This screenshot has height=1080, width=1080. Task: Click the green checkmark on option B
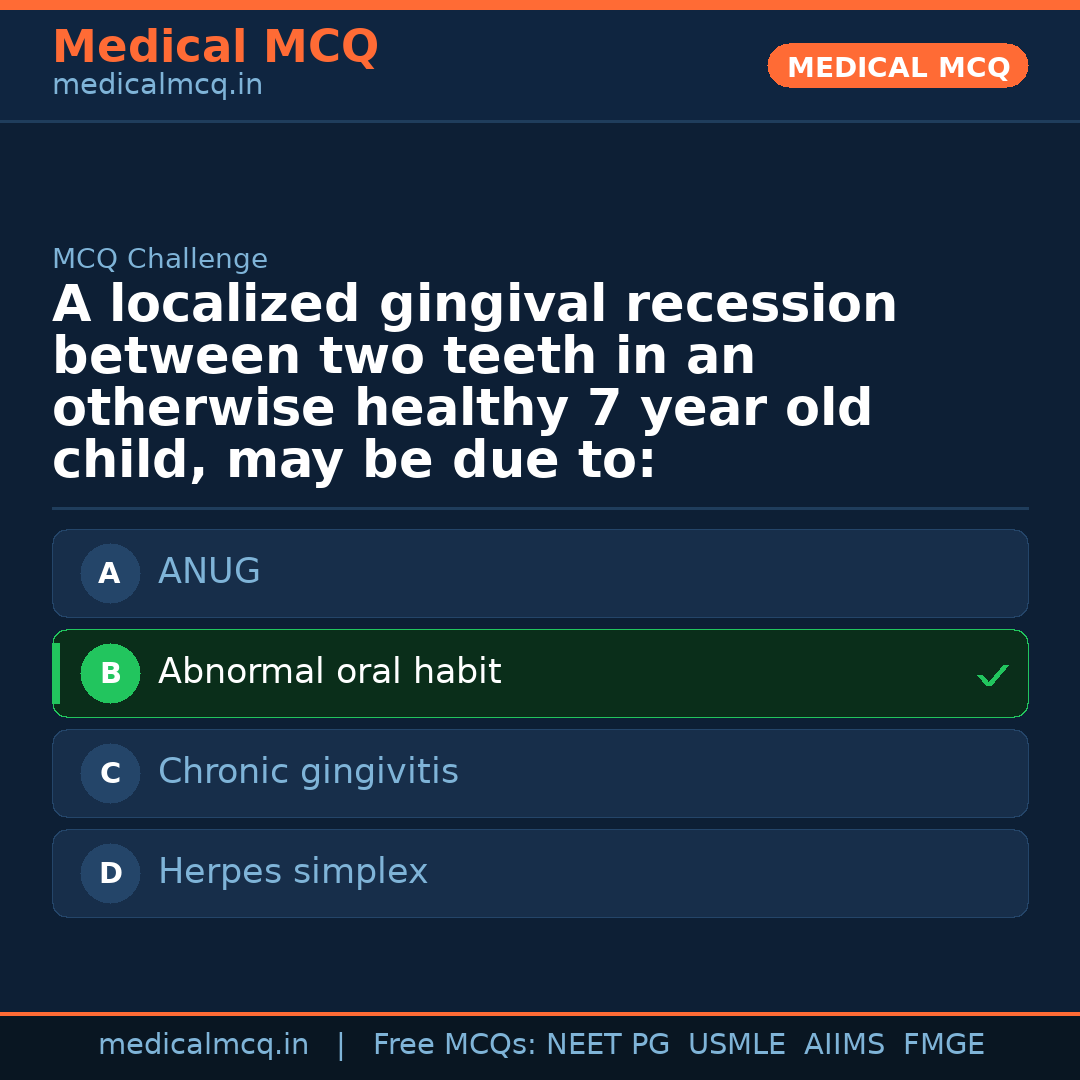pos(992,676)
